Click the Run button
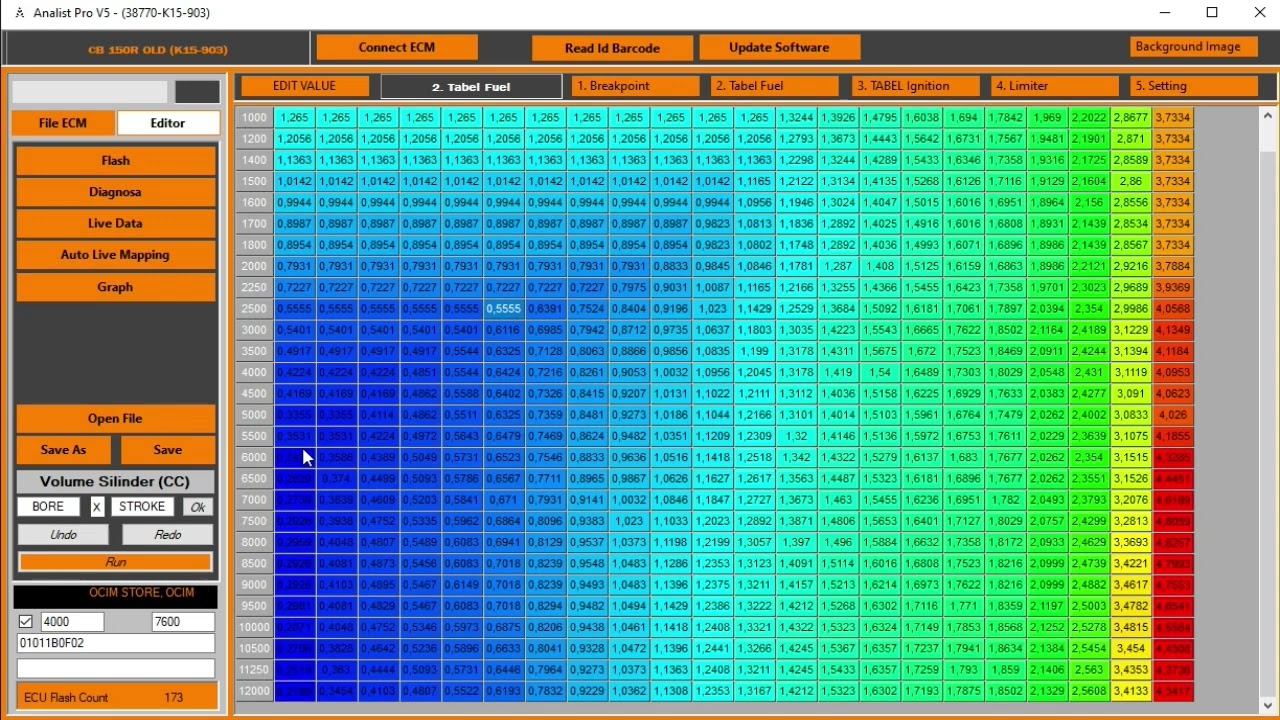This screenshot has height=720, width=1280. click(x=116, y=563)
